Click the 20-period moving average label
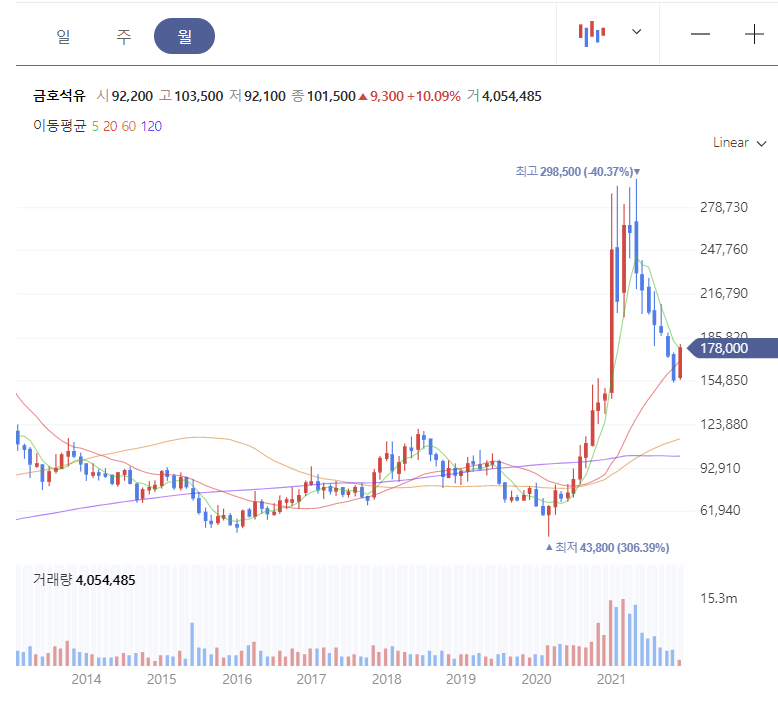The image size is (778, 715). click(x=110, y=126)
